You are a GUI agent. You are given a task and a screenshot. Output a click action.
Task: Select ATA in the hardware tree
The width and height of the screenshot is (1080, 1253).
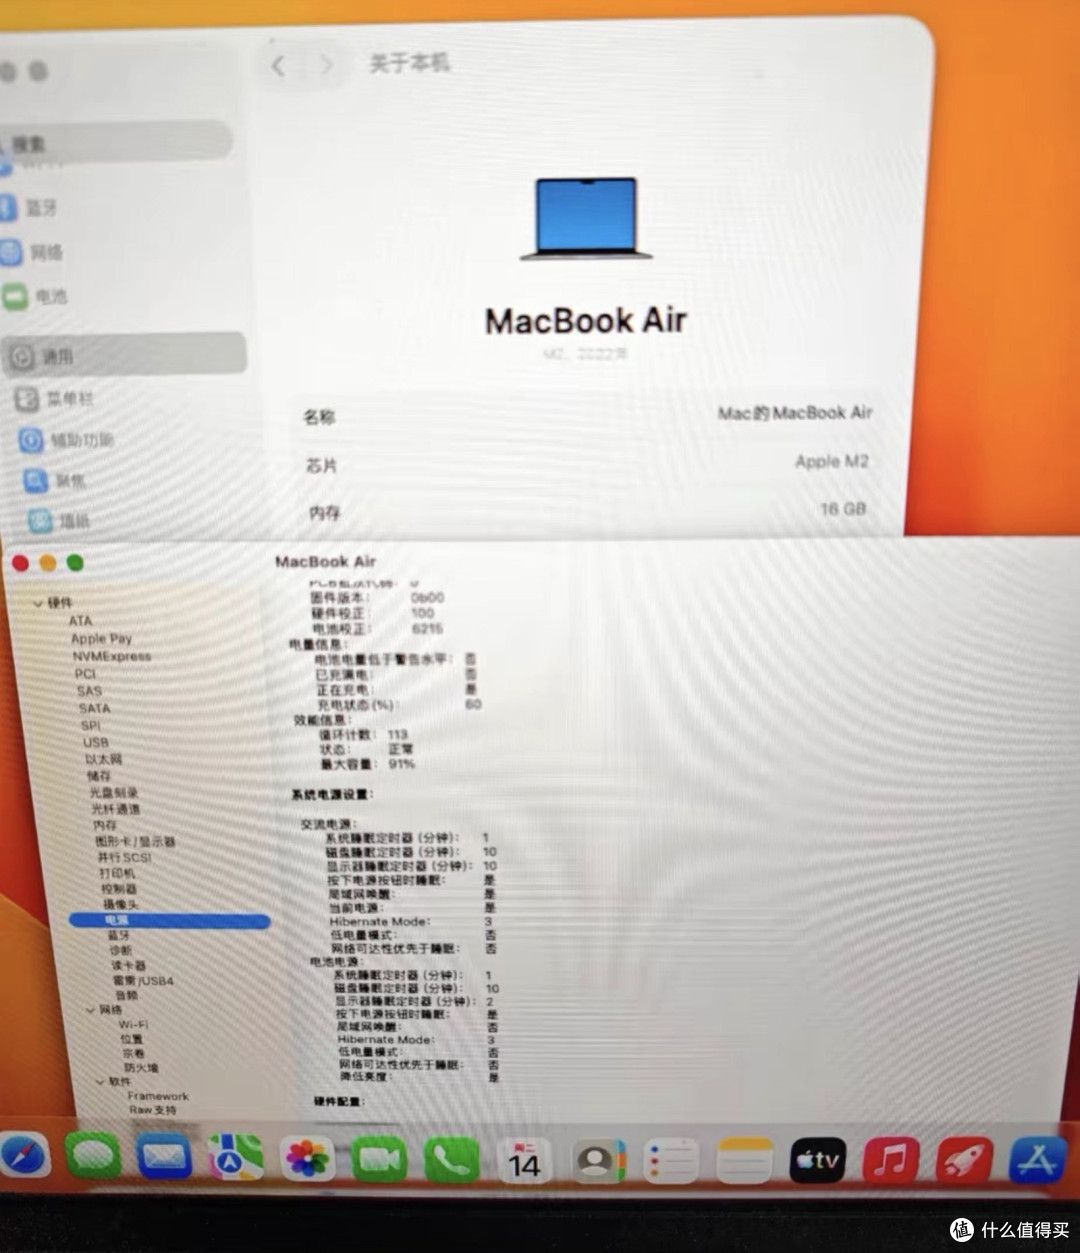[x=80, y=621]
